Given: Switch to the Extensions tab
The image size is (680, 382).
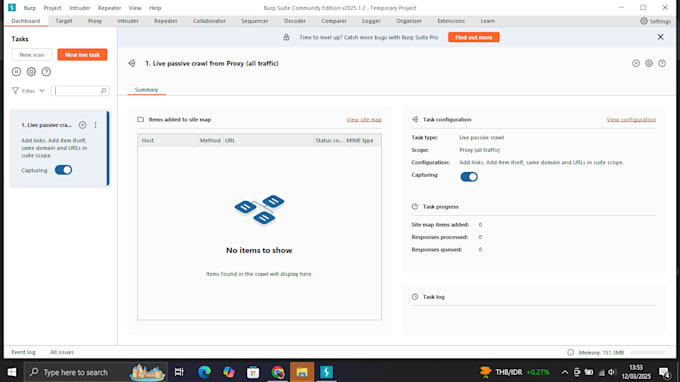Looking at the screenshot, I should click(x=451, y=21).
